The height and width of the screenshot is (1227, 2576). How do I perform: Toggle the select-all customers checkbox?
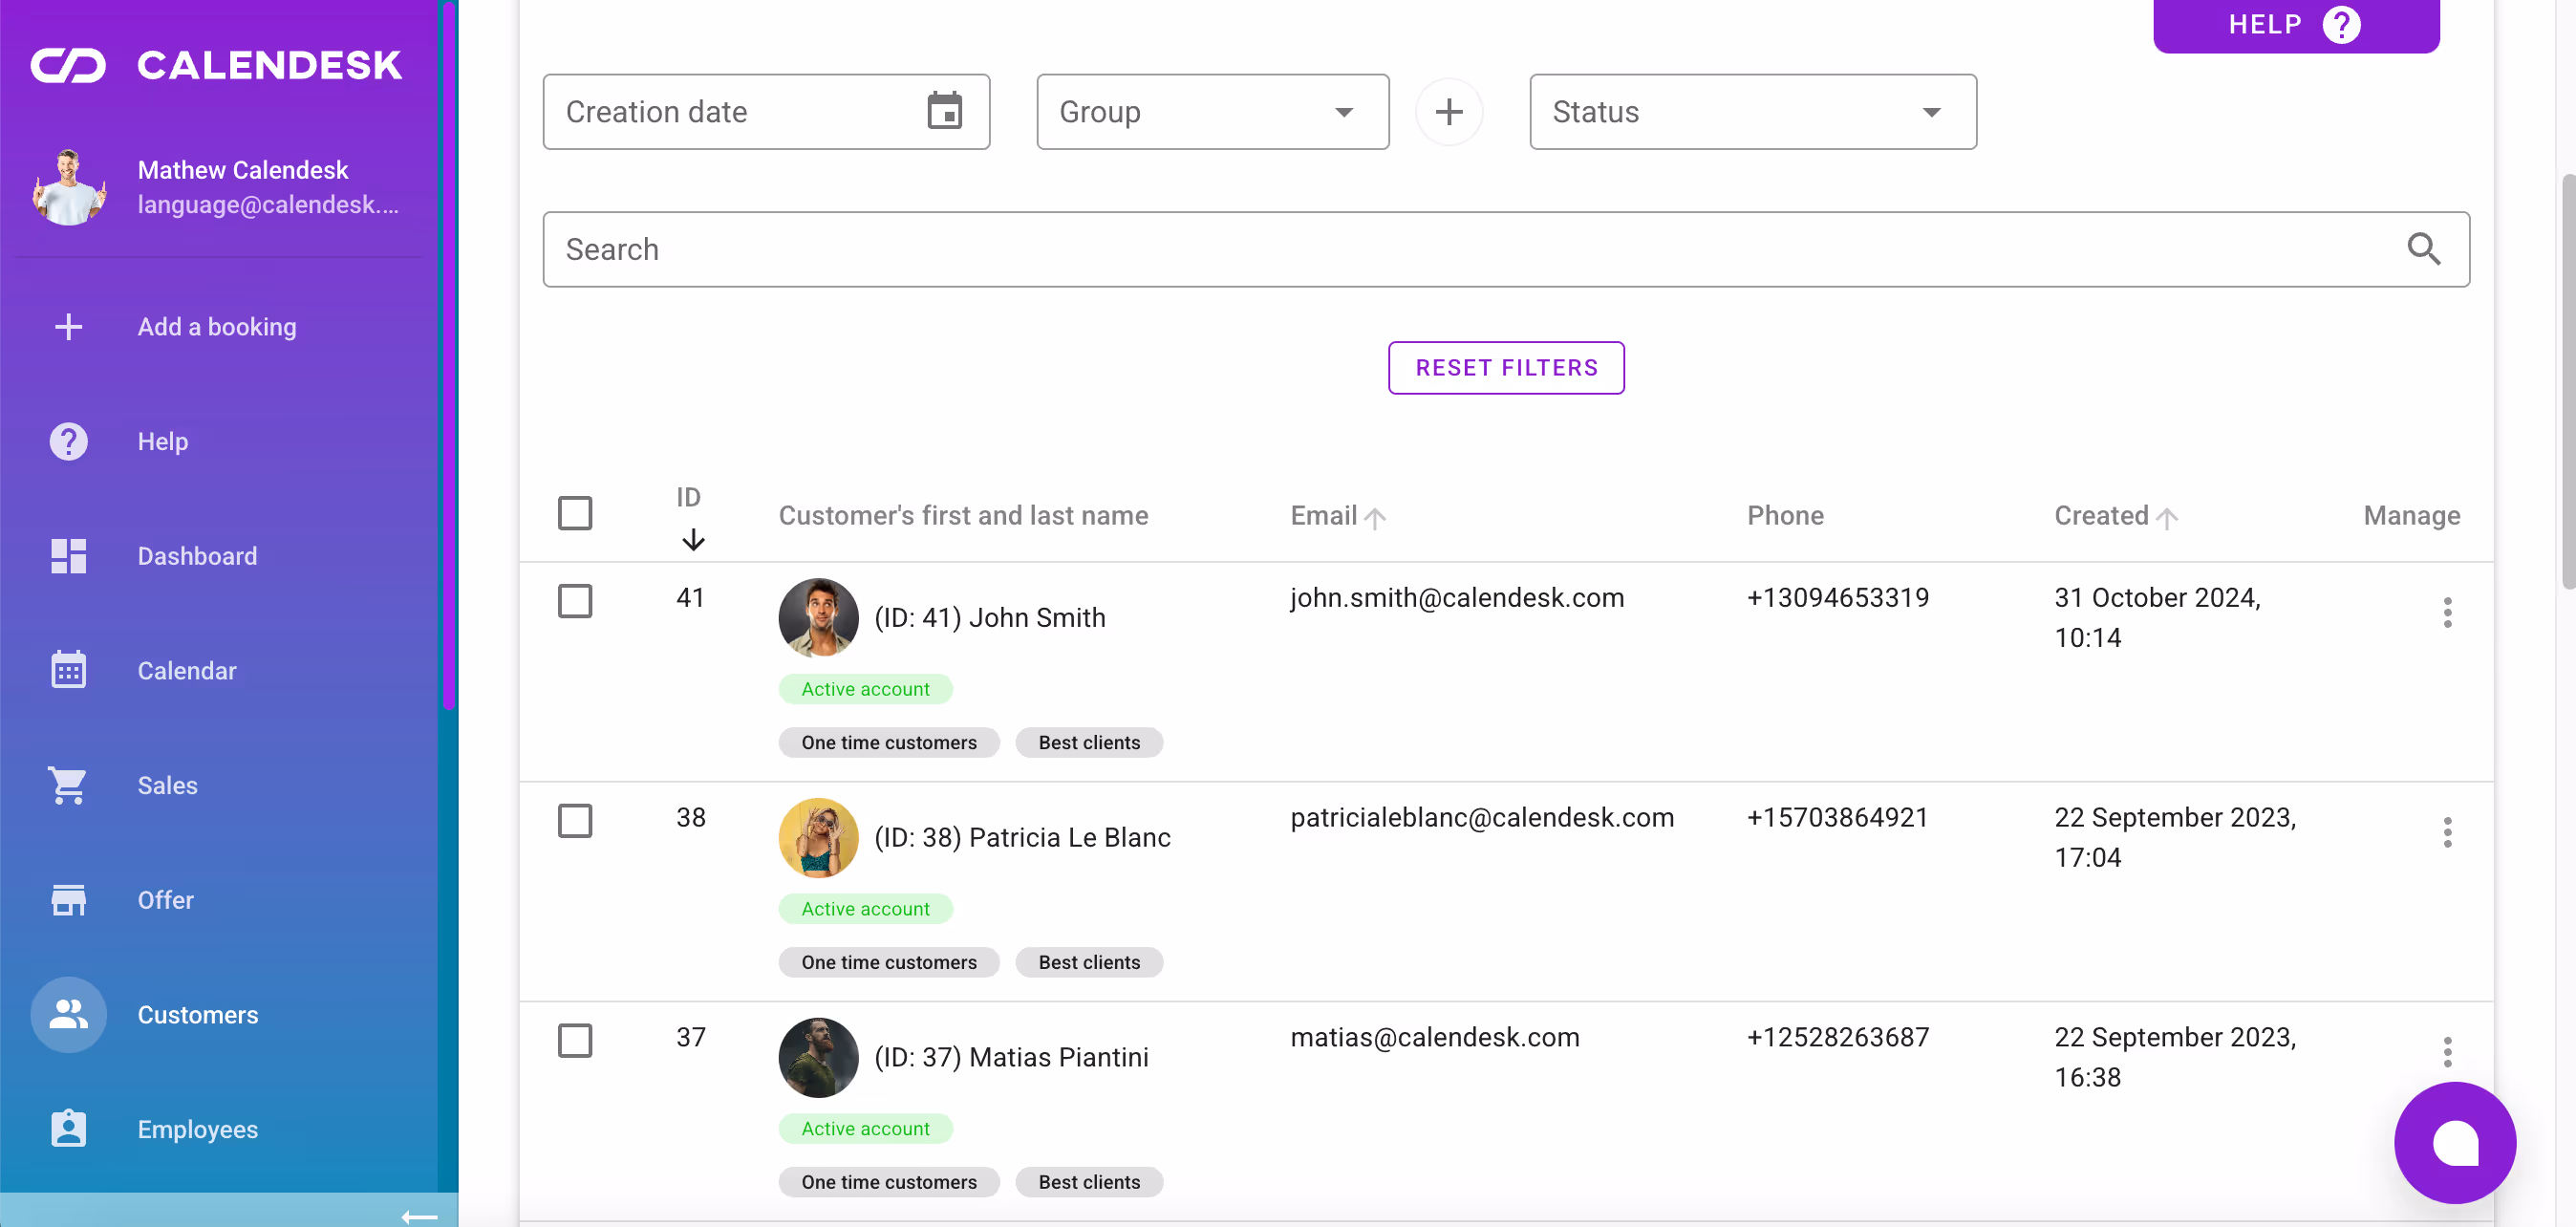[x=575, y=514]
